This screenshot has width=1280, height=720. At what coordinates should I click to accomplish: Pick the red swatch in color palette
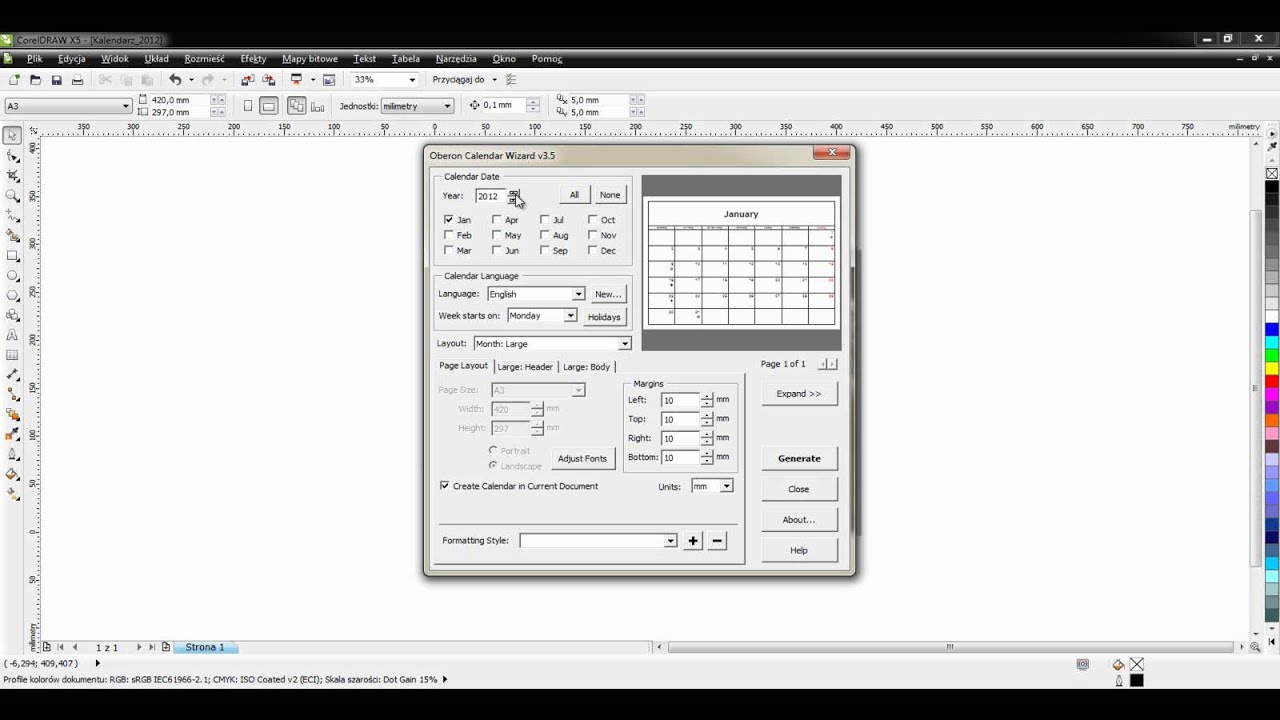(1271, 382)
